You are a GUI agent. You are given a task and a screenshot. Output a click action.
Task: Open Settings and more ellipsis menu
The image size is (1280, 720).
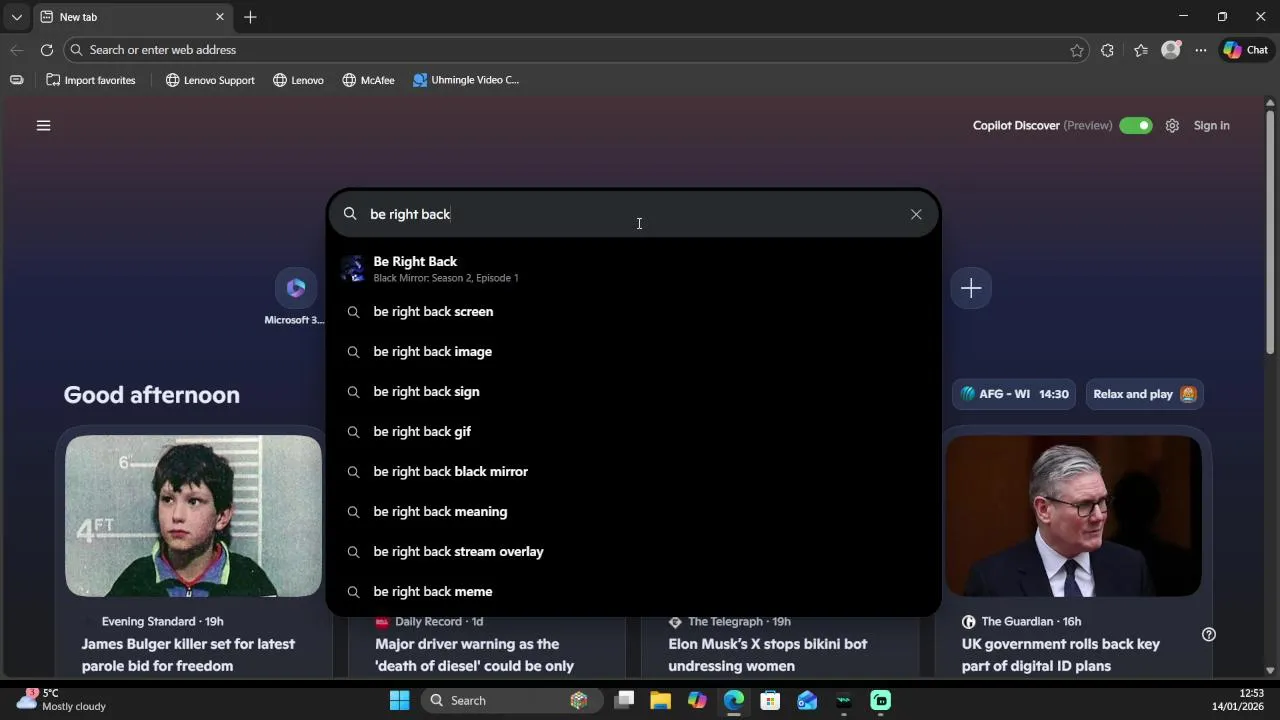pos(1201,50)
